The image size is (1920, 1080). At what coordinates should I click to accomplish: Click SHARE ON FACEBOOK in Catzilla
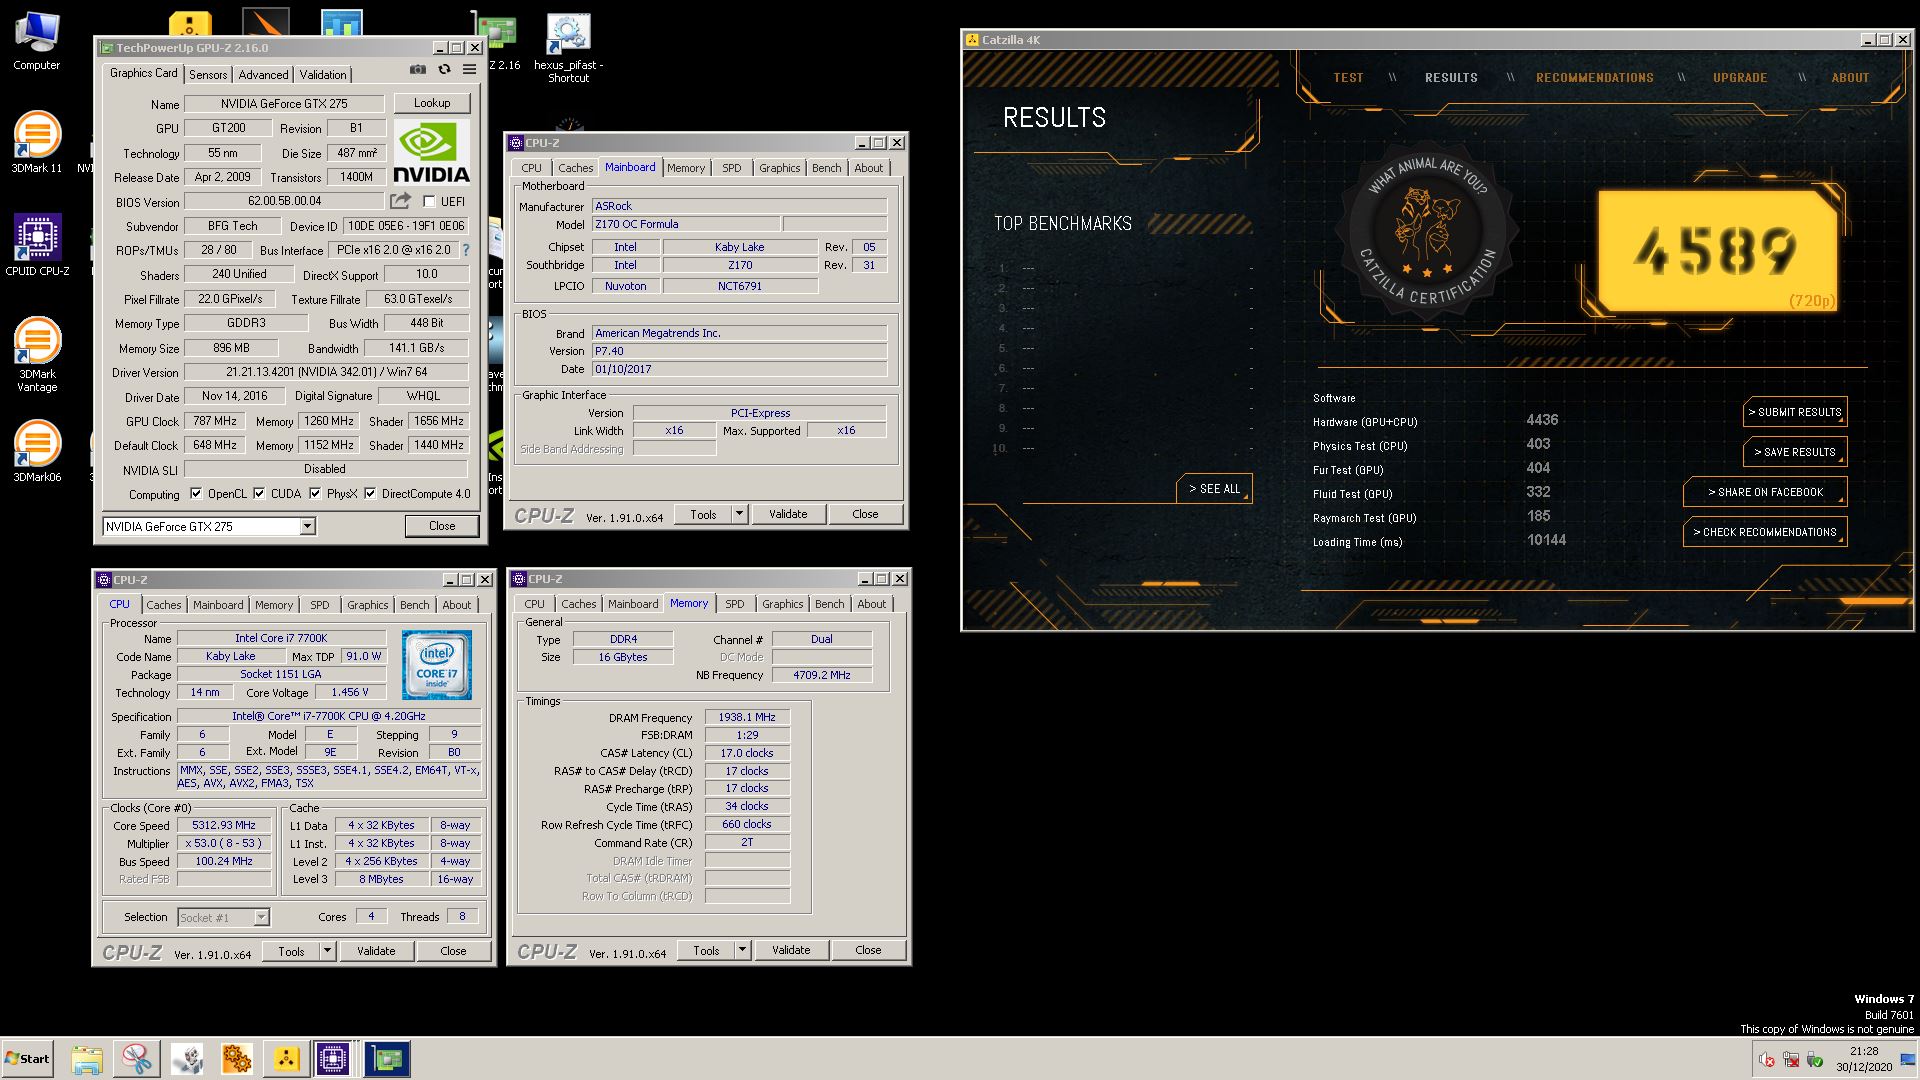tap(1765, 492)
